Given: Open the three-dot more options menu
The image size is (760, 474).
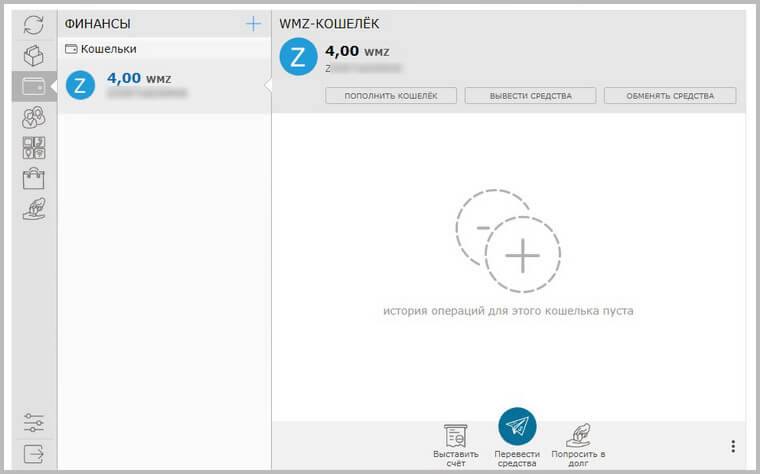Looking at the screenshot, I should (733, 446).
